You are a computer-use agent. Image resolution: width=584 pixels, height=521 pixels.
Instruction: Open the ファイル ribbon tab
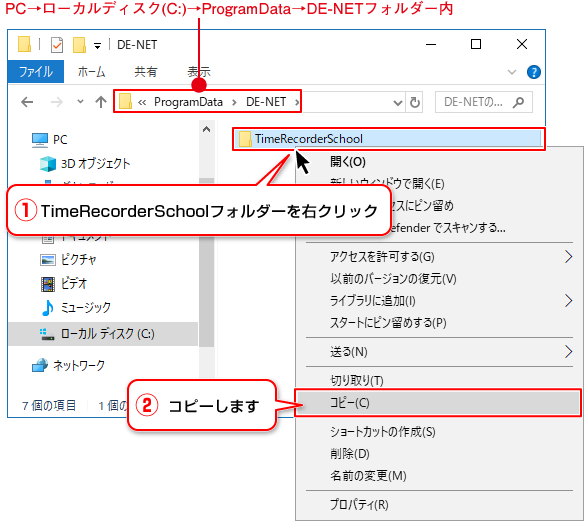click(36, 72)
